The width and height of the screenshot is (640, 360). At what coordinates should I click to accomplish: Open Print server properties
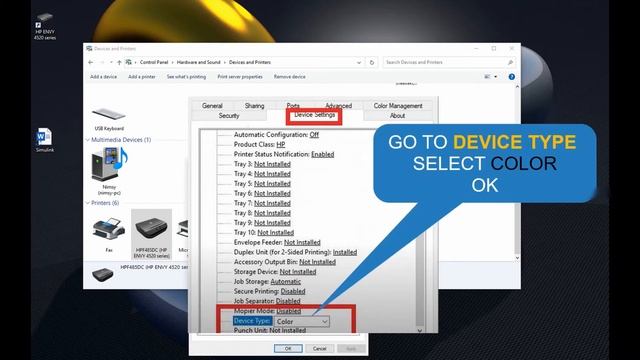tap(240, 77)
